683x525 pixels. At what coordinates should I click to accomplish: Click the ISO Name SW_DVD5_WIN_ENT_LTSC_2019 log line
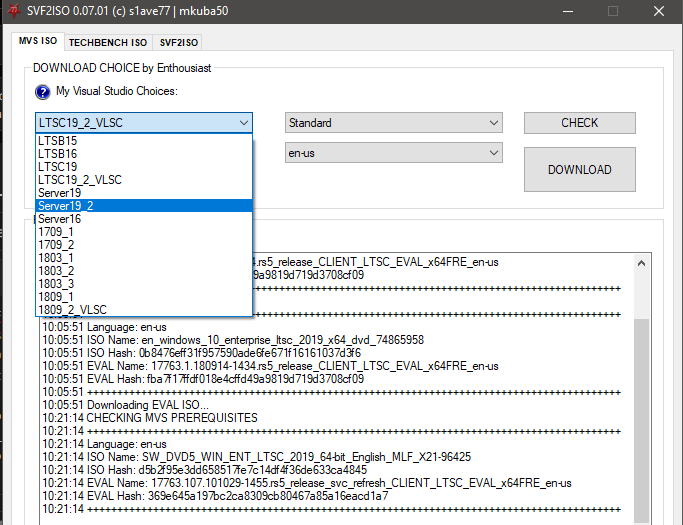tap(257, 457)
